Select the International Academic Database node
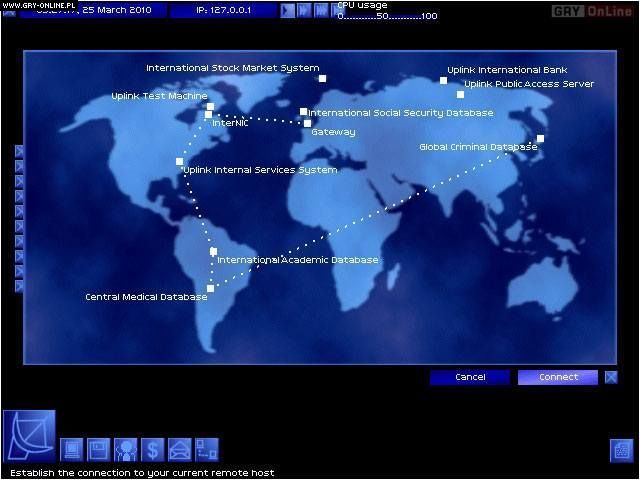Screen dimensions: 640x480 tap(213, 251)
